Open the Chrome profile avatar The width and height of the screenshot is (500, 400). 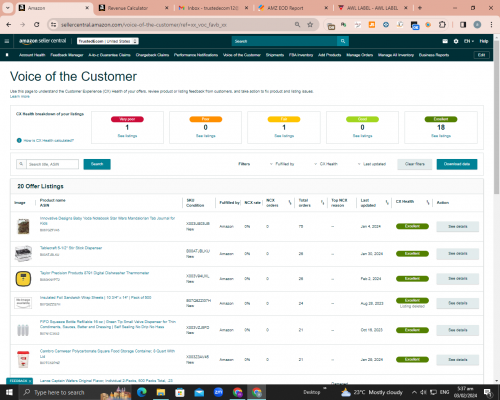(477, 24)
